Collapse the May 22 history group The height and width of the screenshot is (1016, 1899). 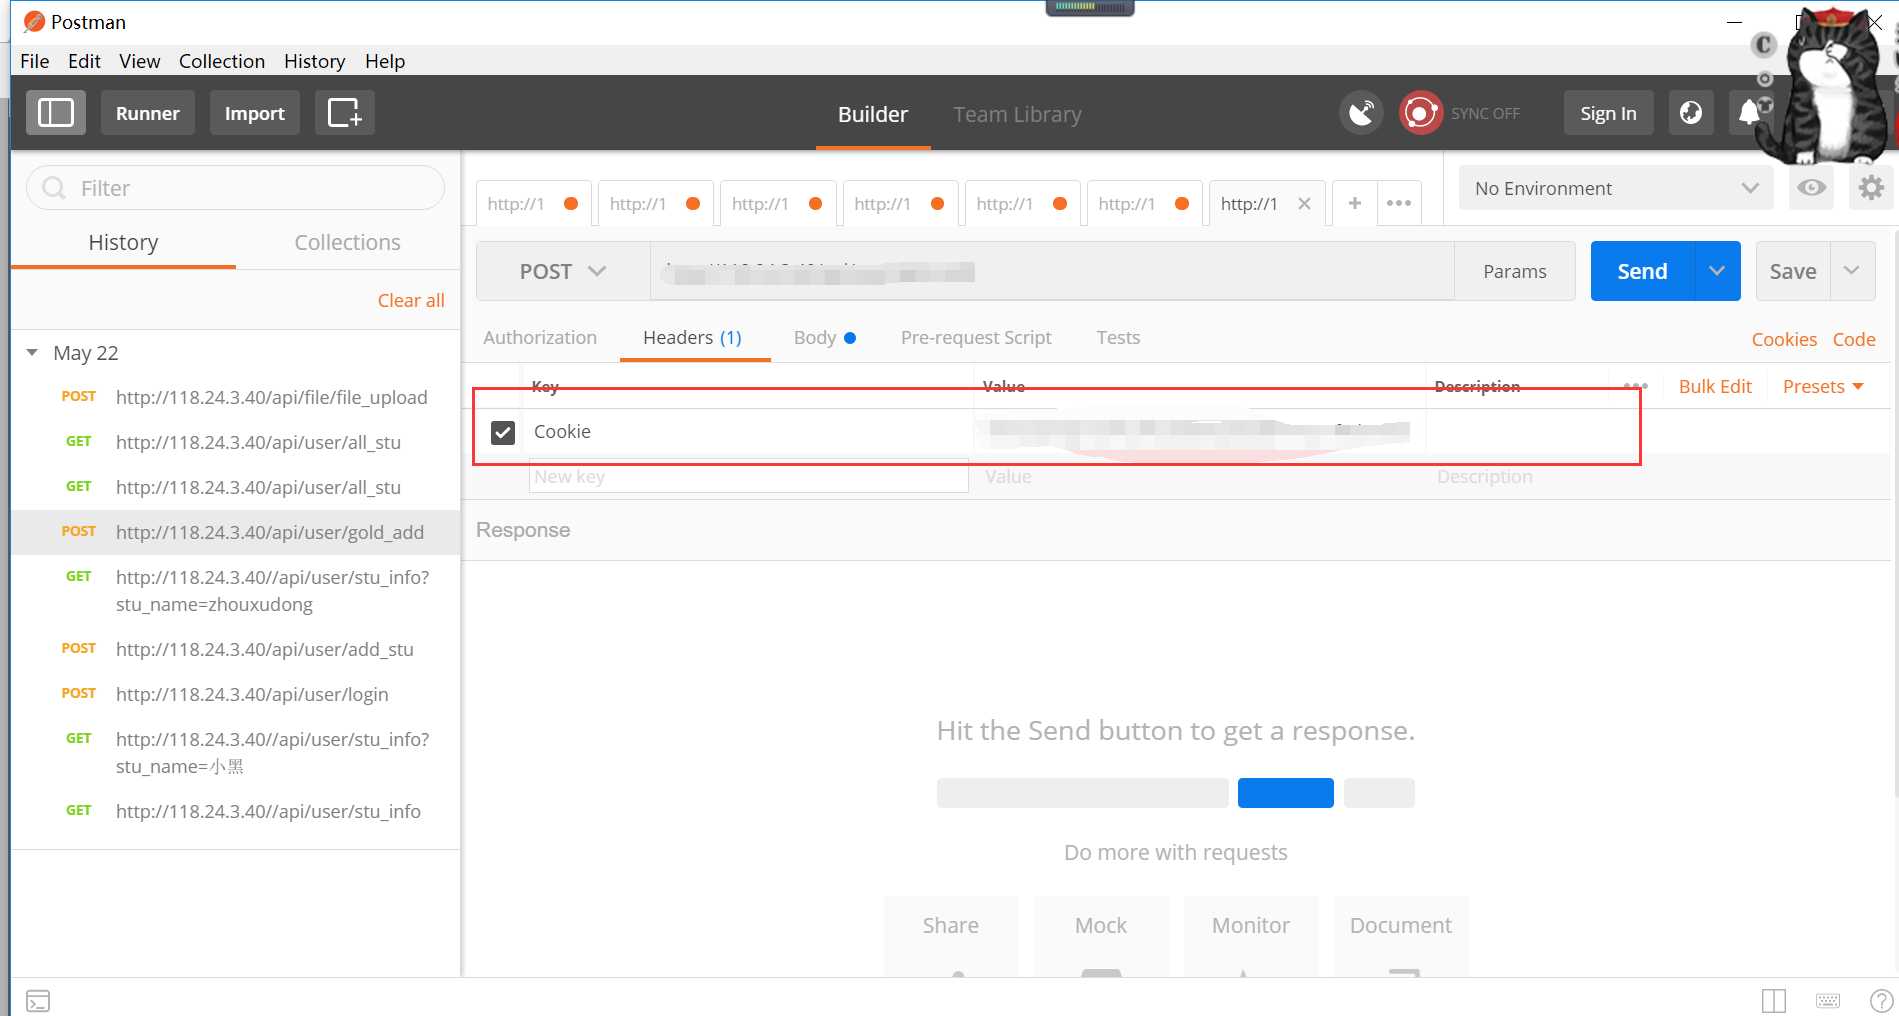pyautogui.click(x=32, y=353)
